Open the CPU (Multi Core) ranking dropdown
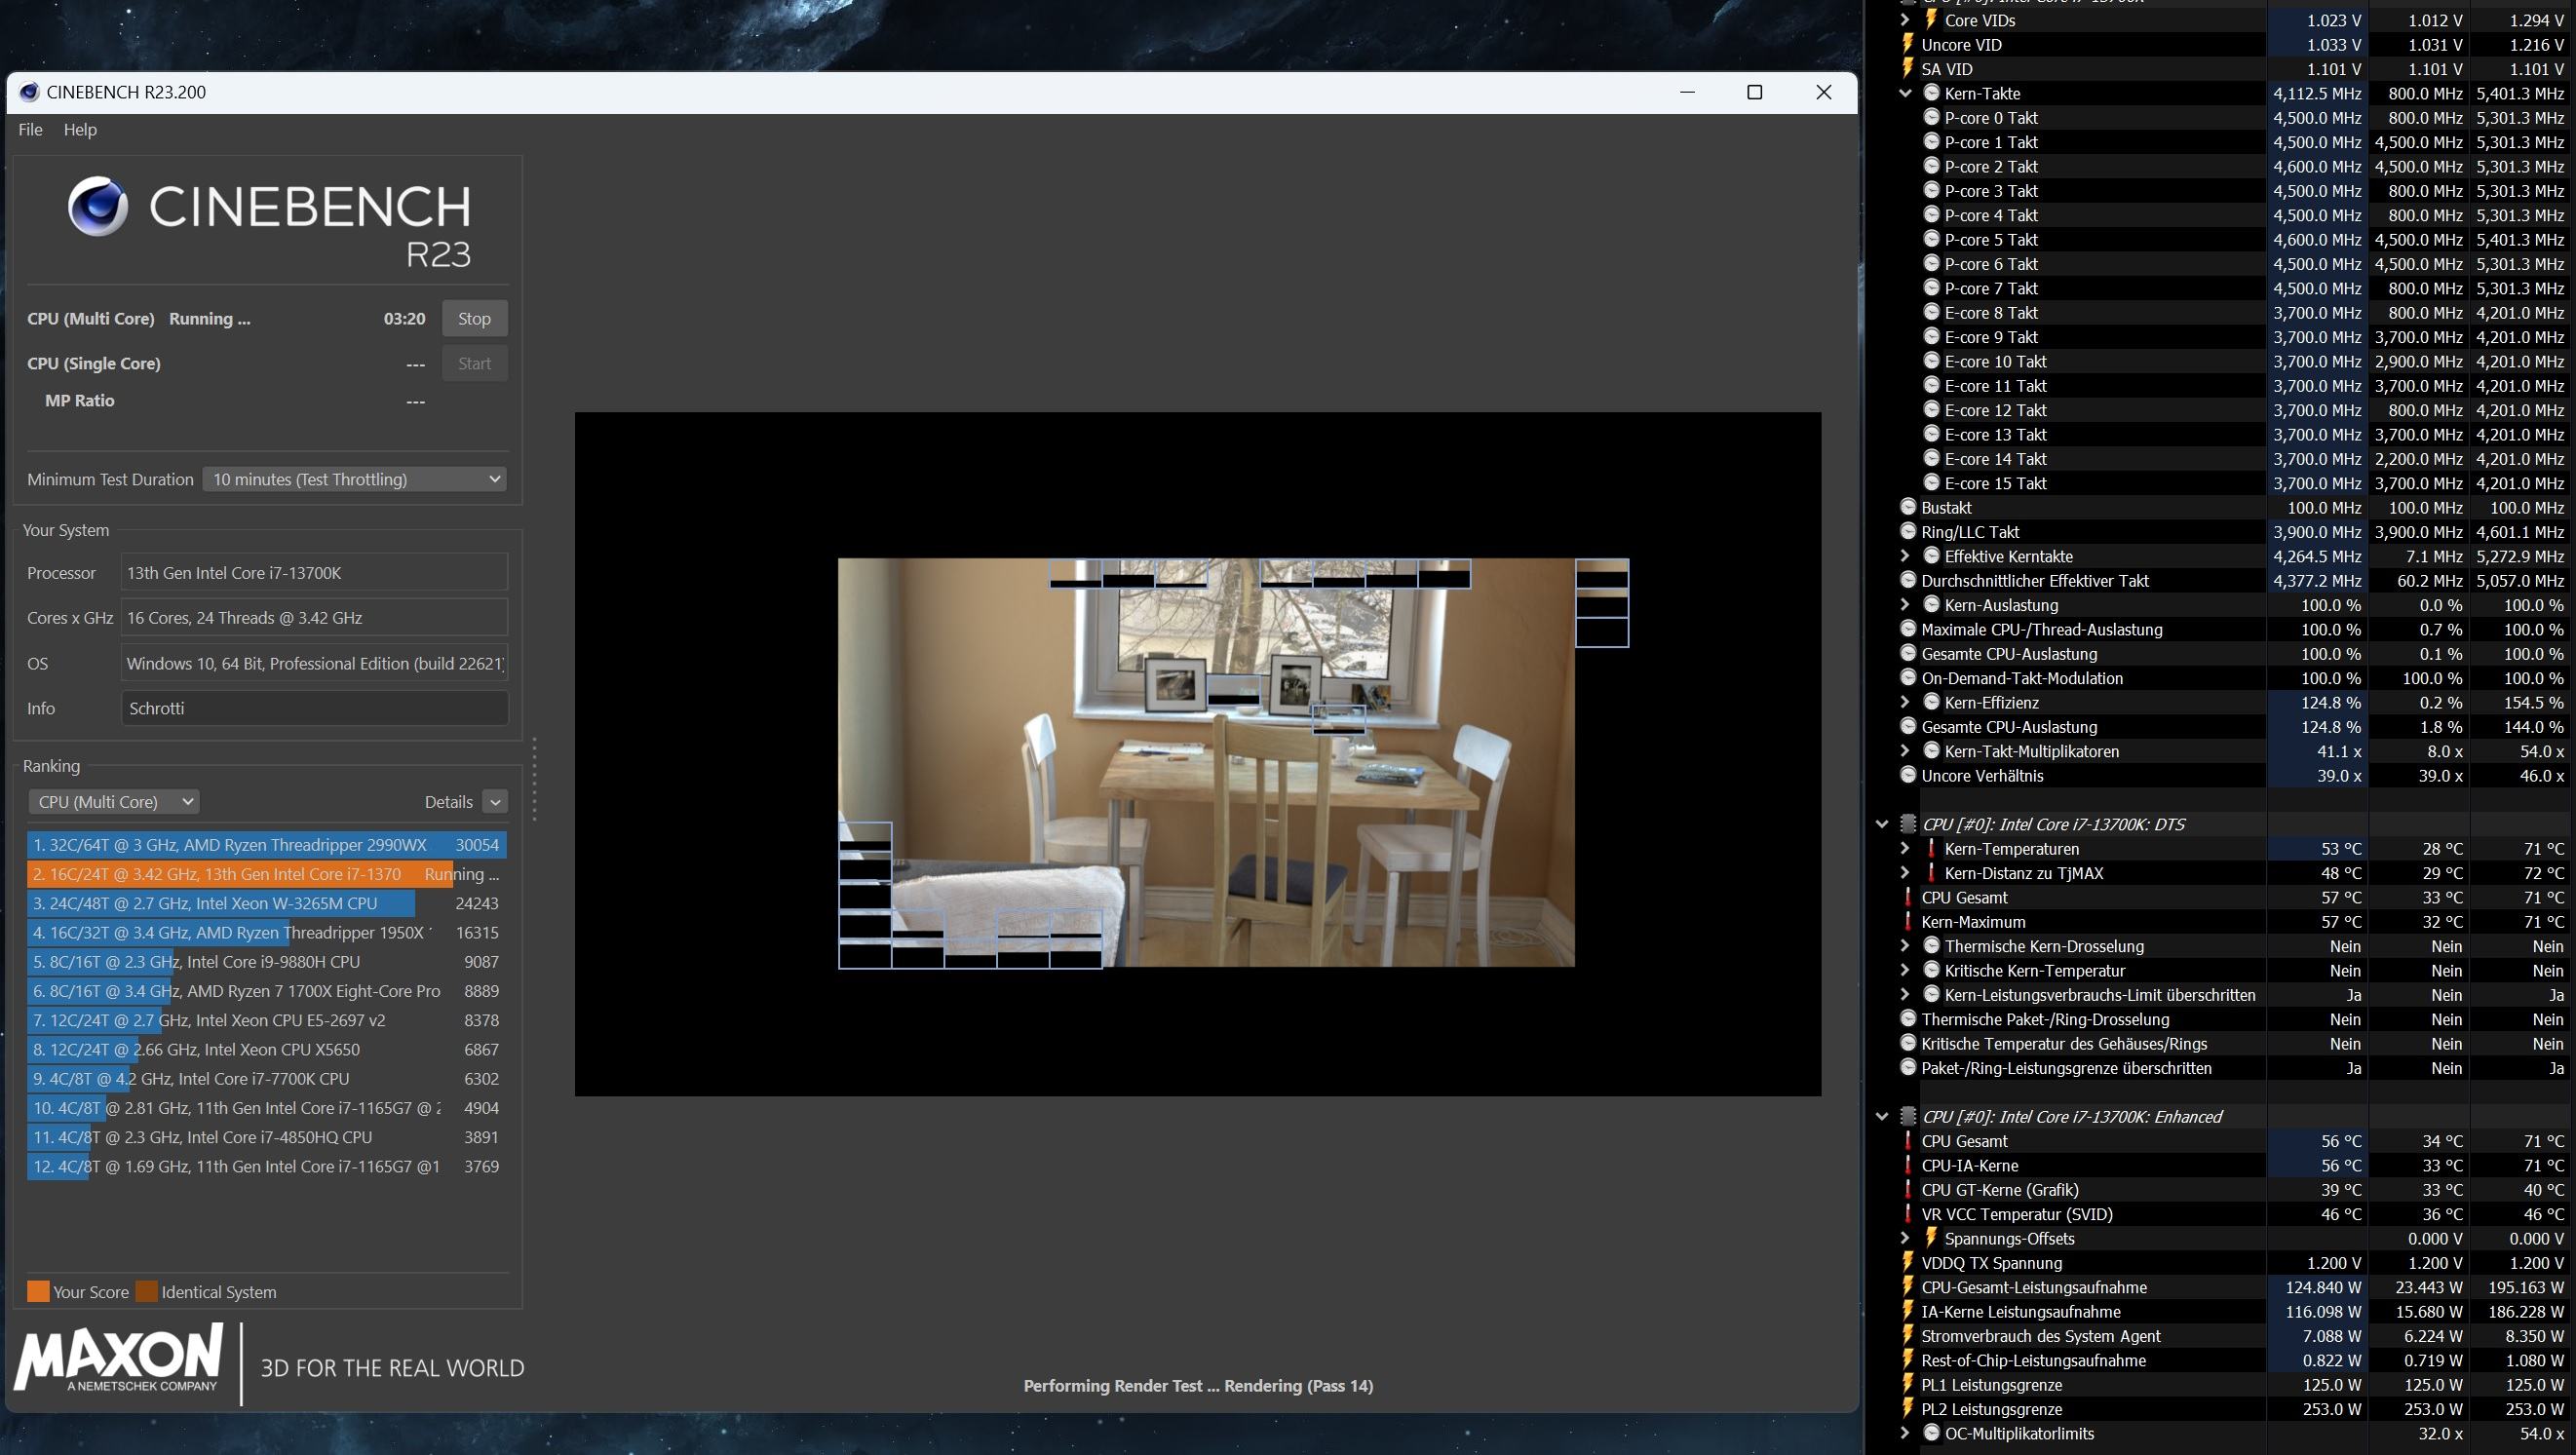The image size is (2576, 1455). tap(114, 801)
